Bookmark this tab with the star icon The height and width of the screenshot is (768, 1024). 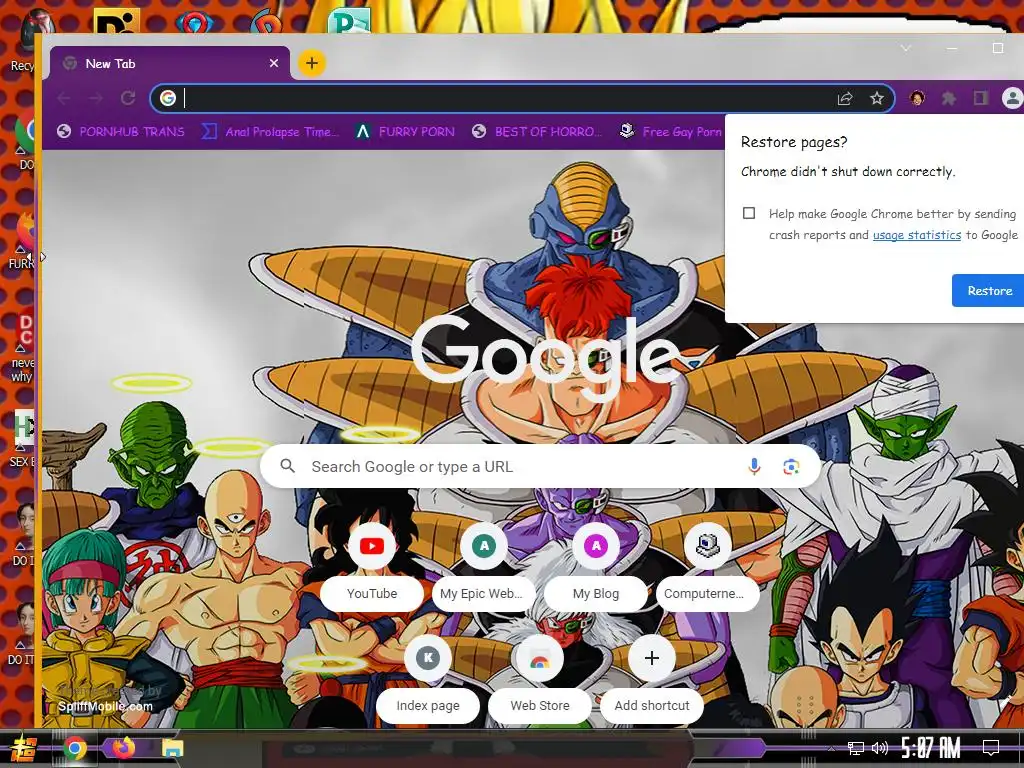click(876, 98)
